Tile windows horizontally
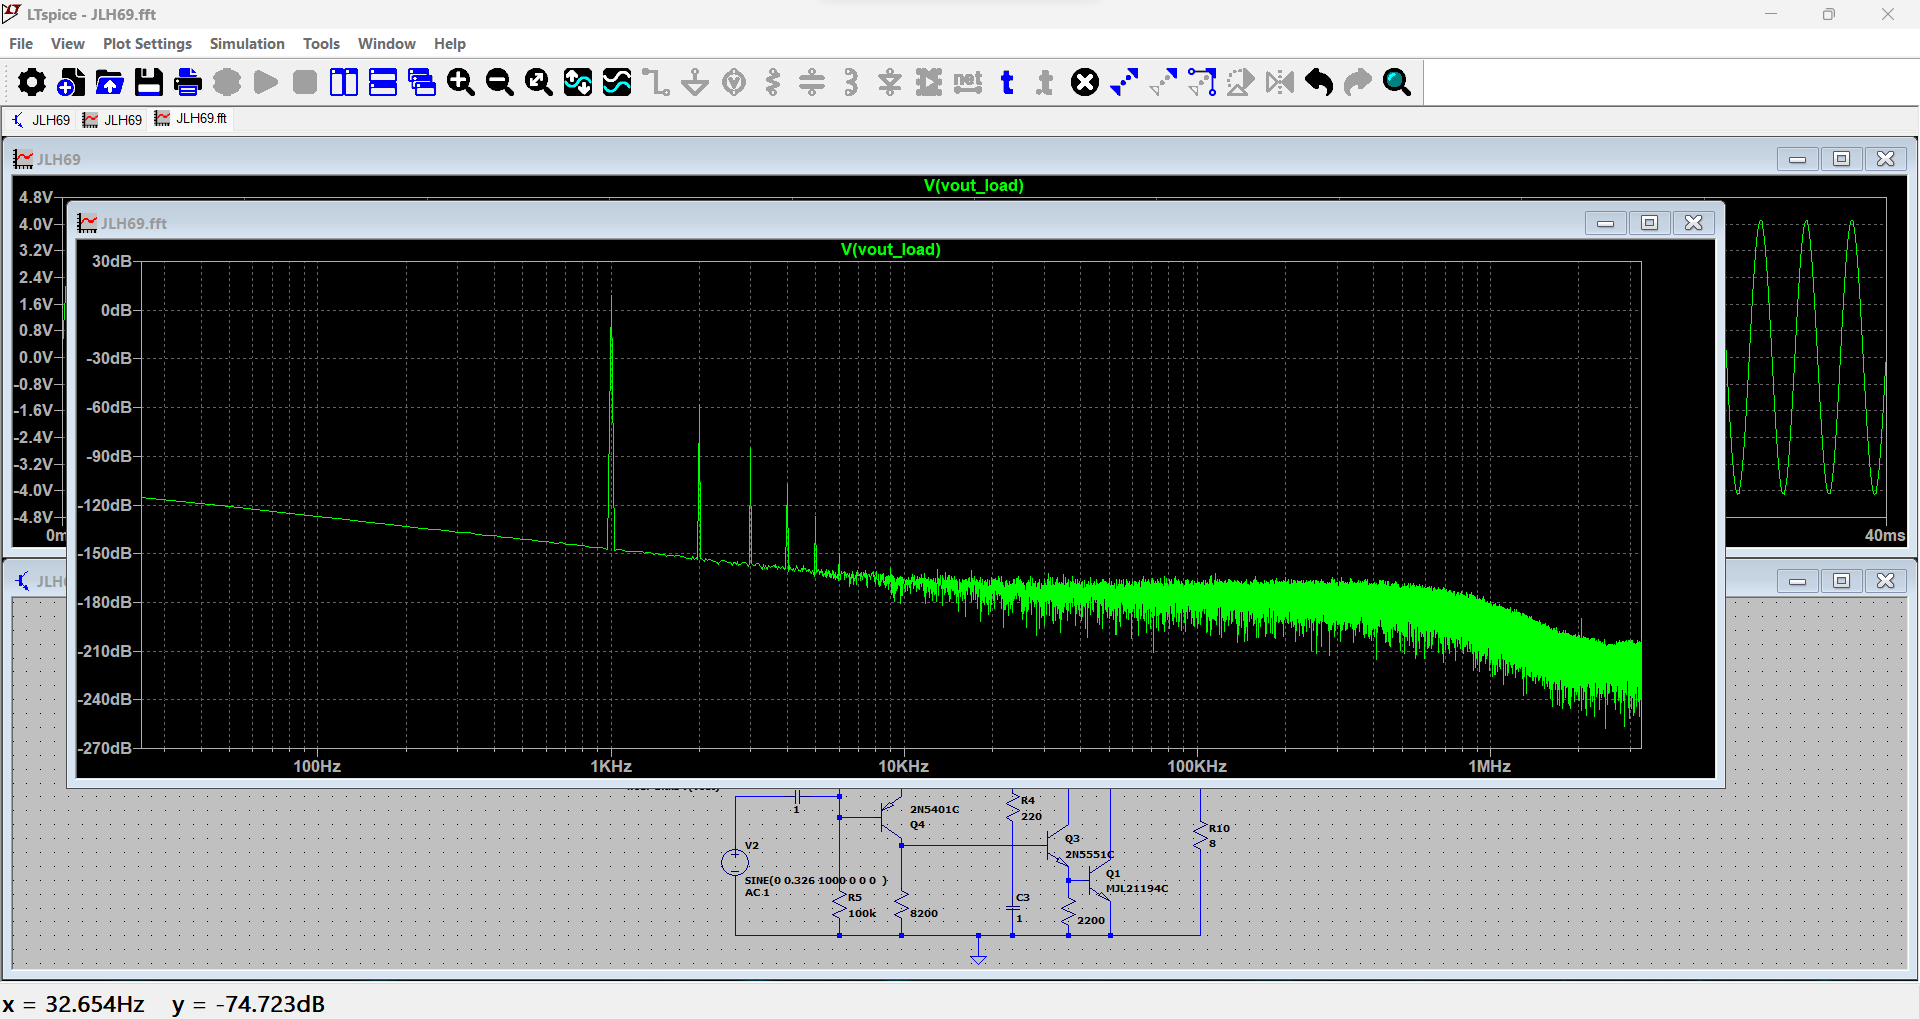Viewport: 1920px width, 1019px height. (383, 82)
